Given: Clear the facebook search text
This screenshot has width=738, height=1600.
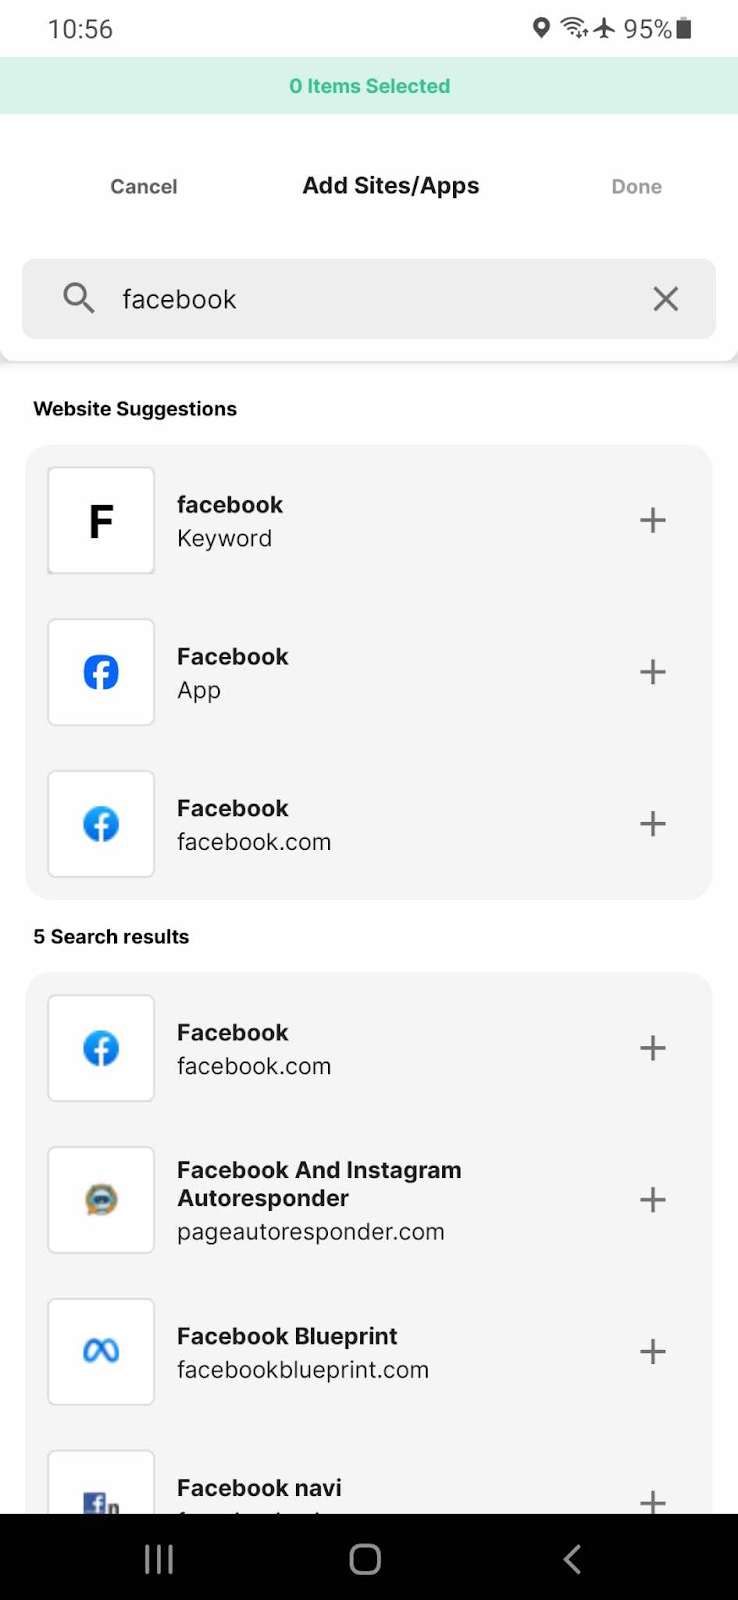Looking at the screenshot, I should pyautogui.click(x=665, y=299).
